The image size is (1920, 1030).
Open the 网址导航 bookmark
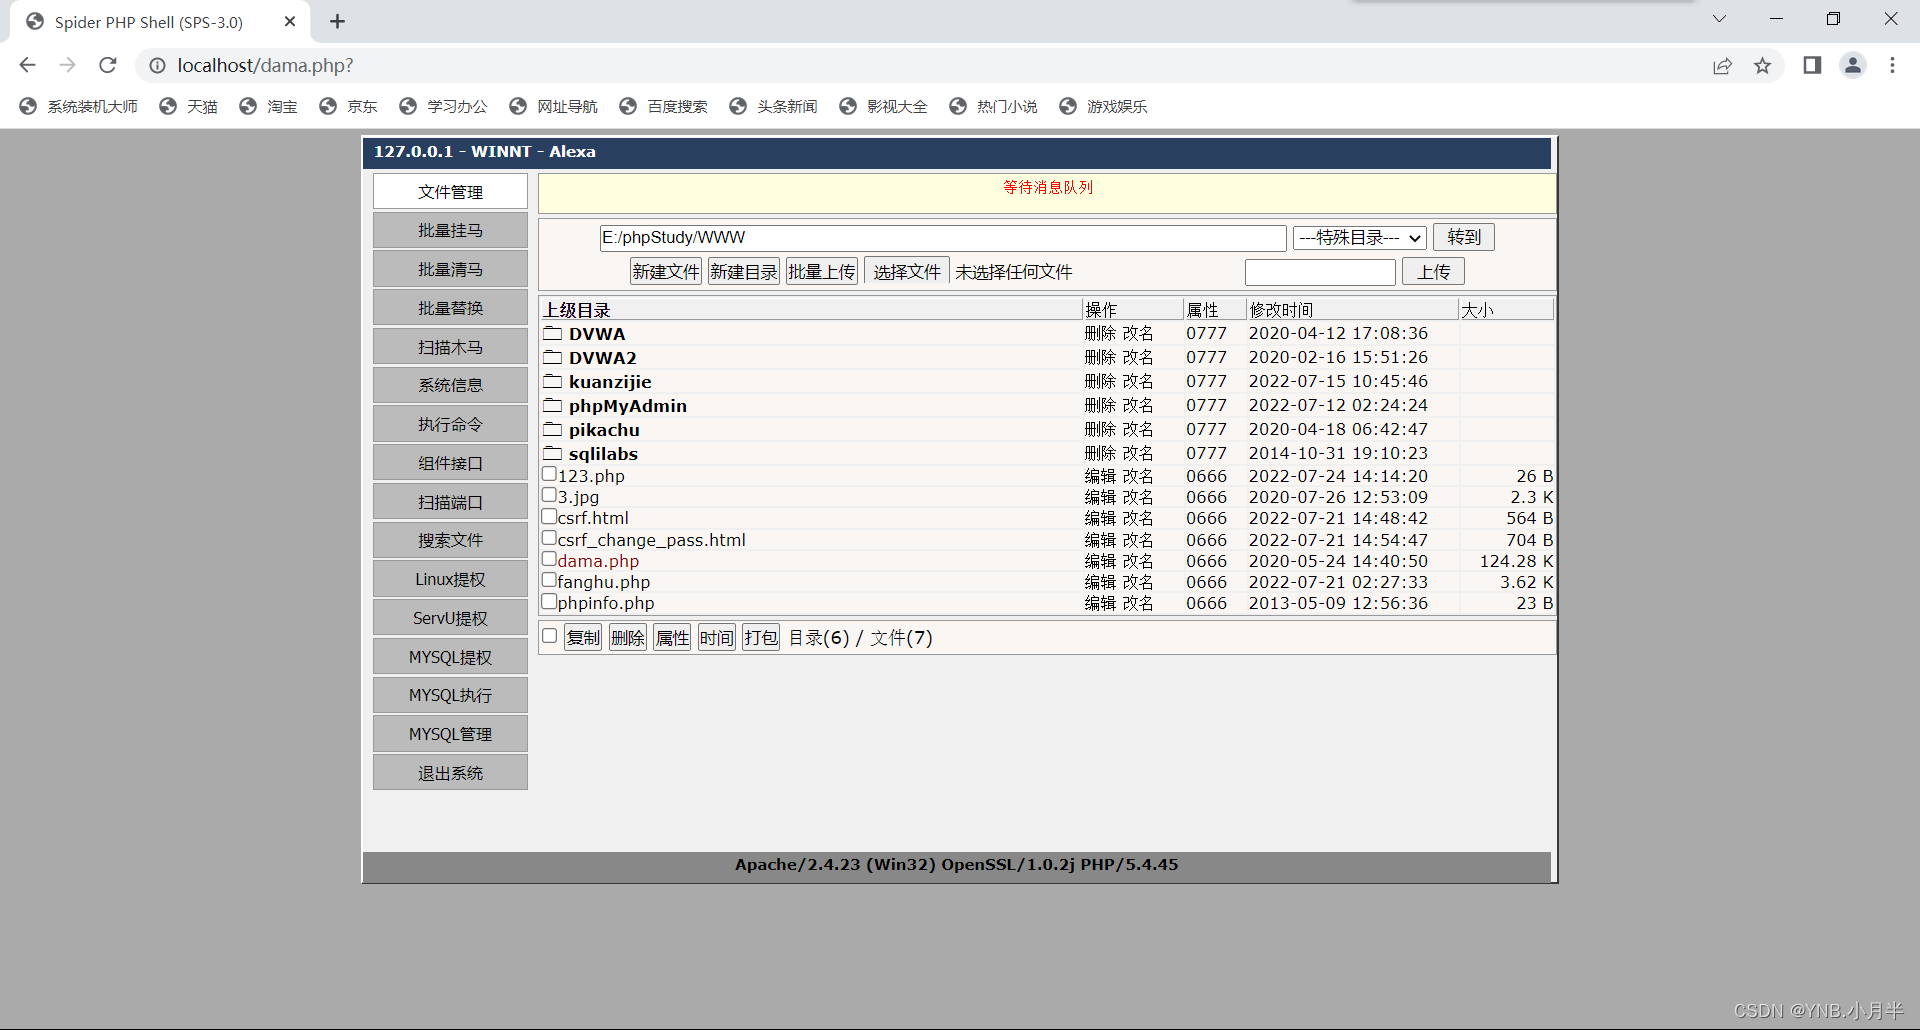point(554,106)
